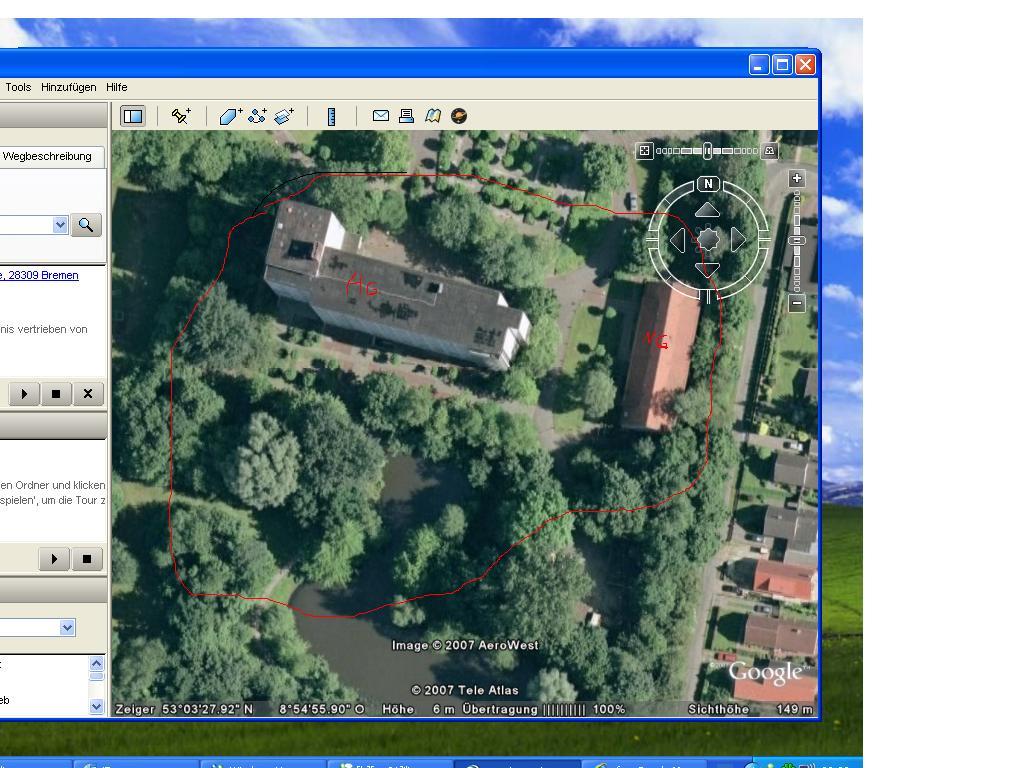Open the Hilfe menu
Screen dimensions: 1024x768
point(117,87)
